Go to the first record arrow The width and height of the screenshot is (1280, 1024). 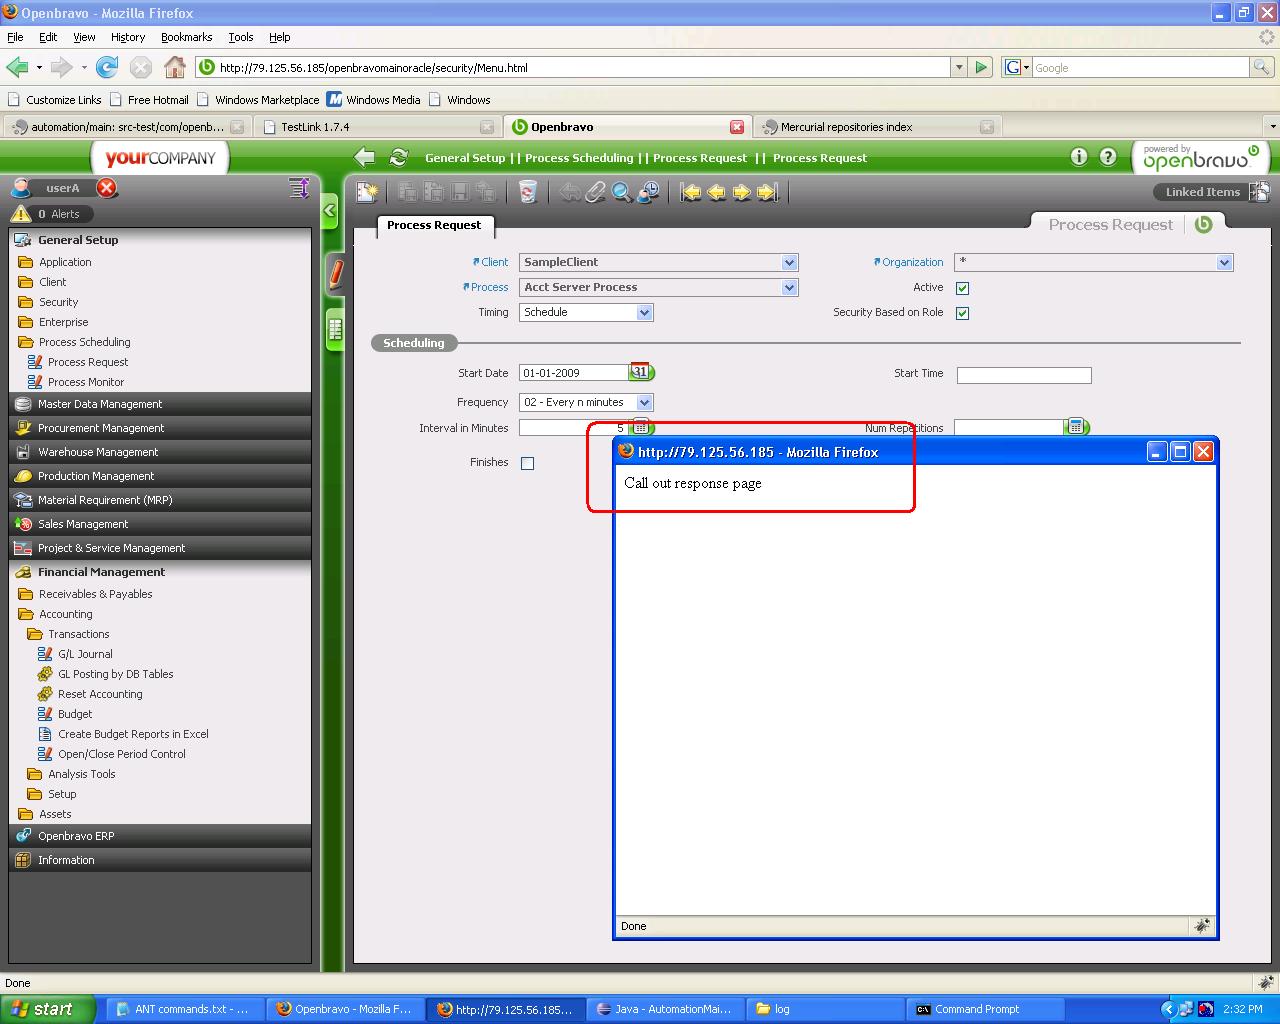[x=691, y=192]
